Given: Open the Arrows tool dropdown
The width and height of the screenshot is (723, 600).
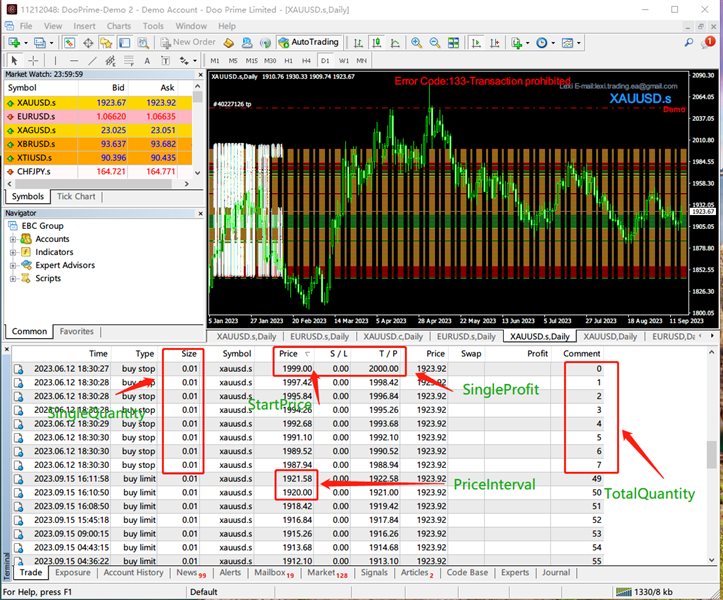Looking at the screenshot, I should pos(195,60).
